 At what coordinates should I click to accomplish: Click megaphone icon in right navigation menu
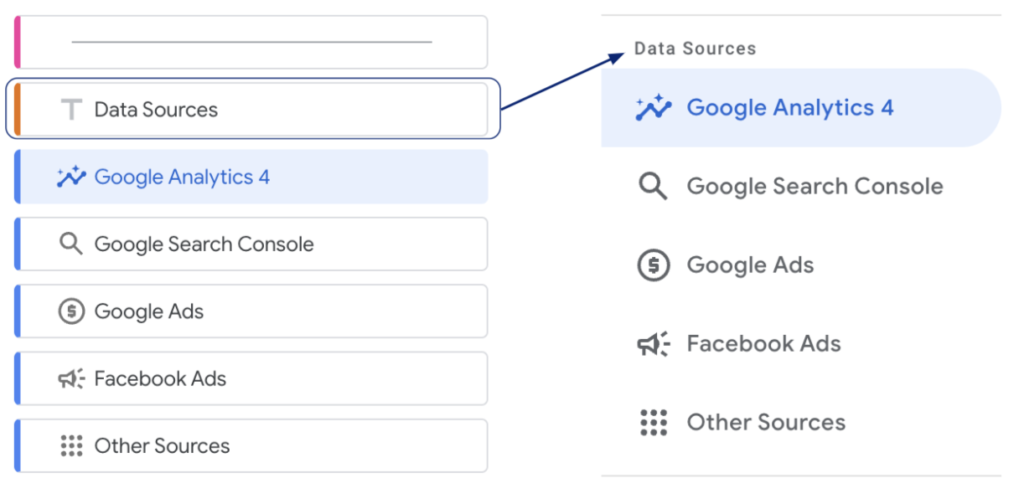pyautogui.click(x=653, y=344)
